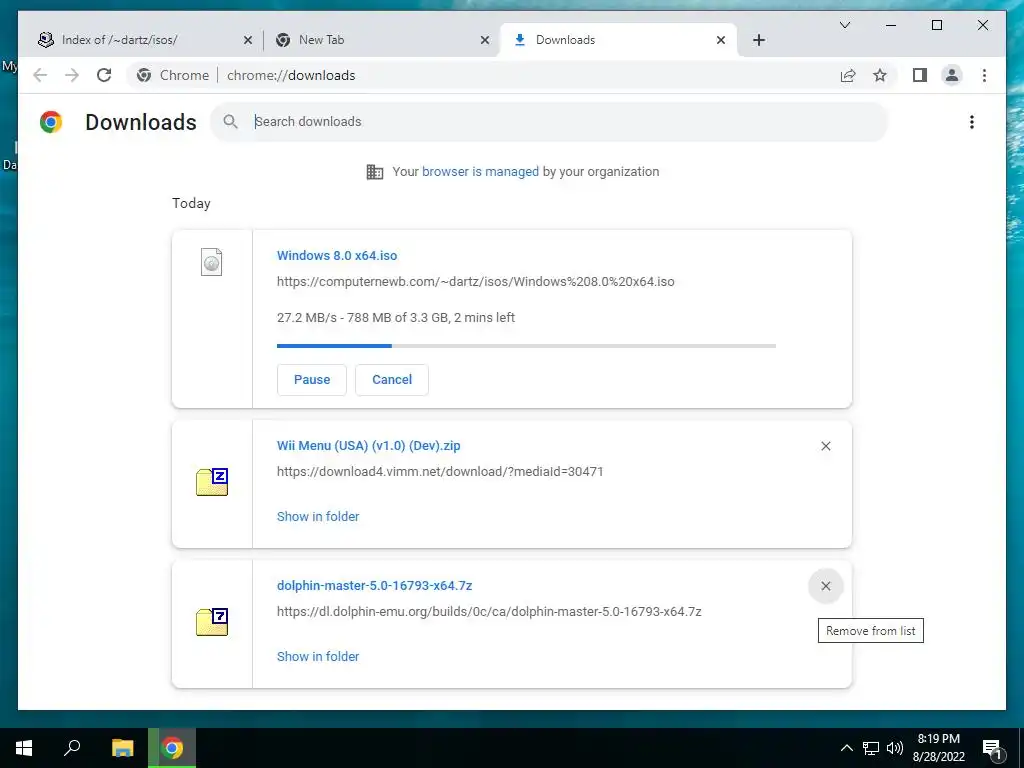Click the browser is managed link
Screen dimensions: 1024x768
click(480, 171)
